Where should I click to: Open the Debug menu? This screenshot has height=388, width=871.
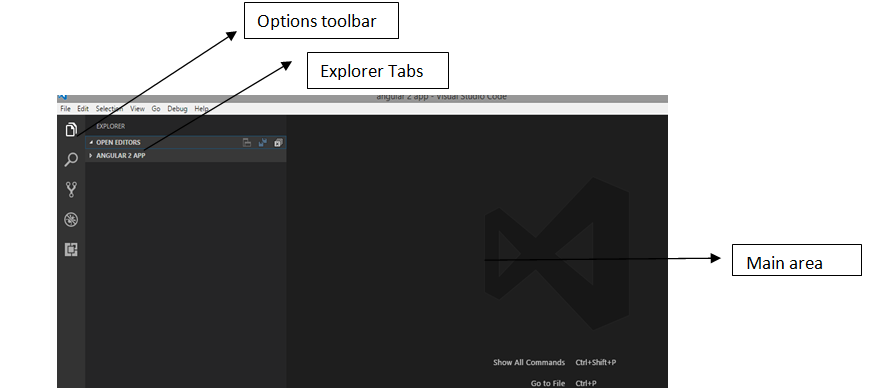(178, 109)
